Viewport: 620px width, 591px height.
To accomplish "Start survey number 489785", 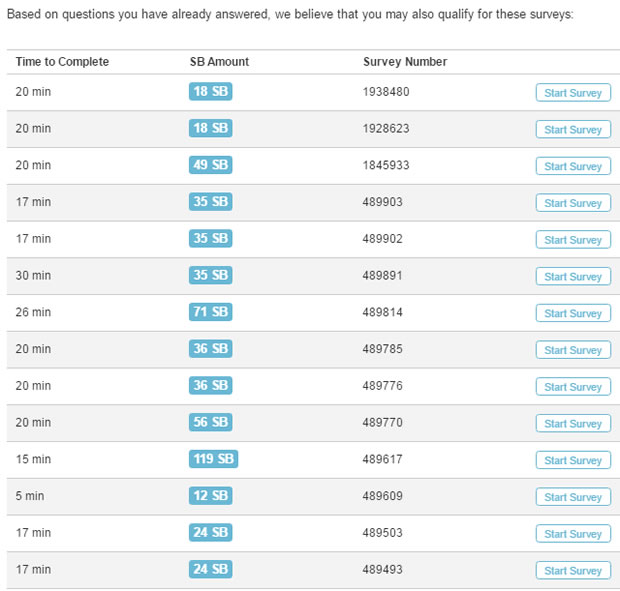I will (x=573, y=350).
